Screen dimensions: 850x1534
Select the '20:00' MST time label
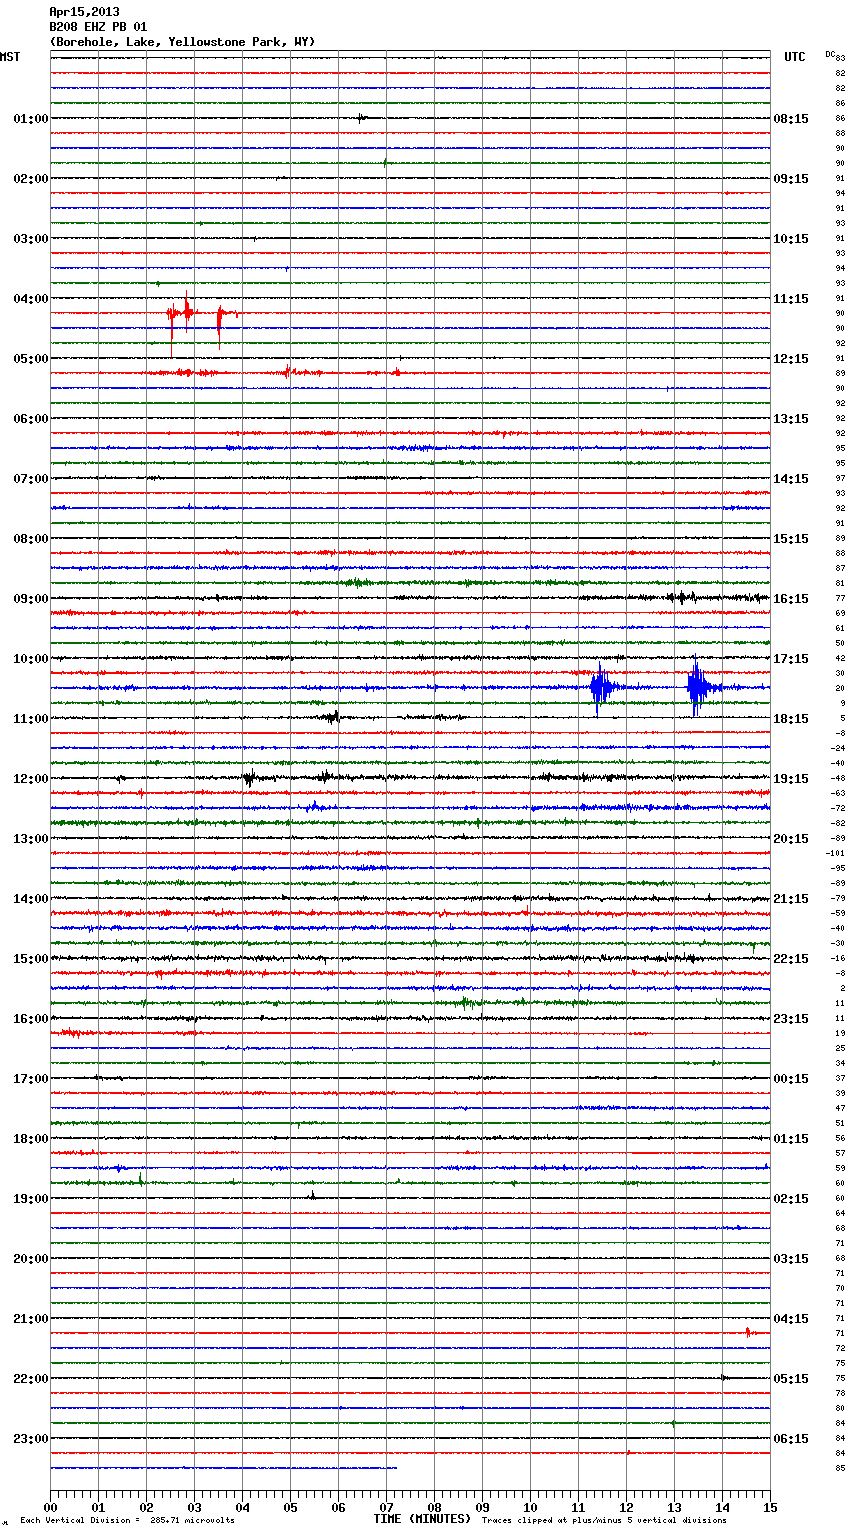pos(31,1259)
